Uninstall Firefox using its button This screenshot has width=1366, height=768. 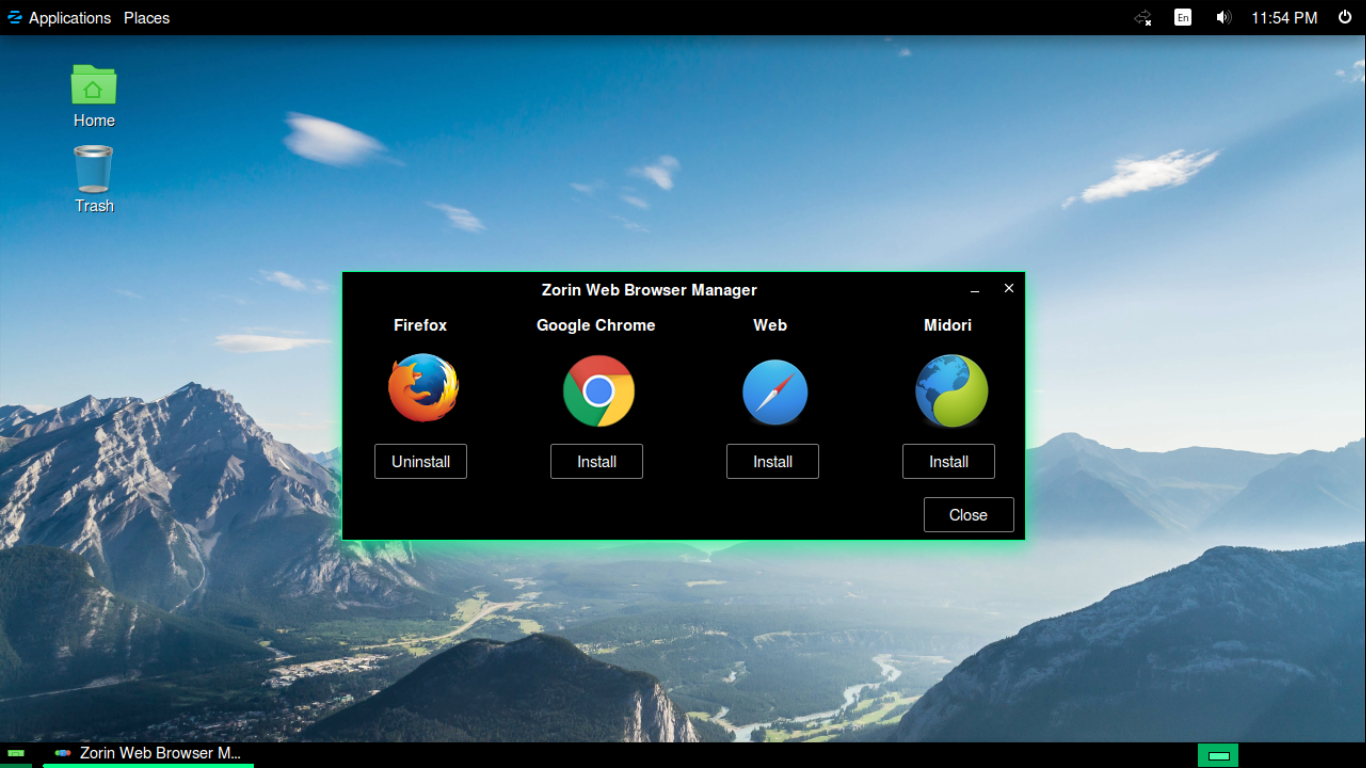click(x=421, y=462)
